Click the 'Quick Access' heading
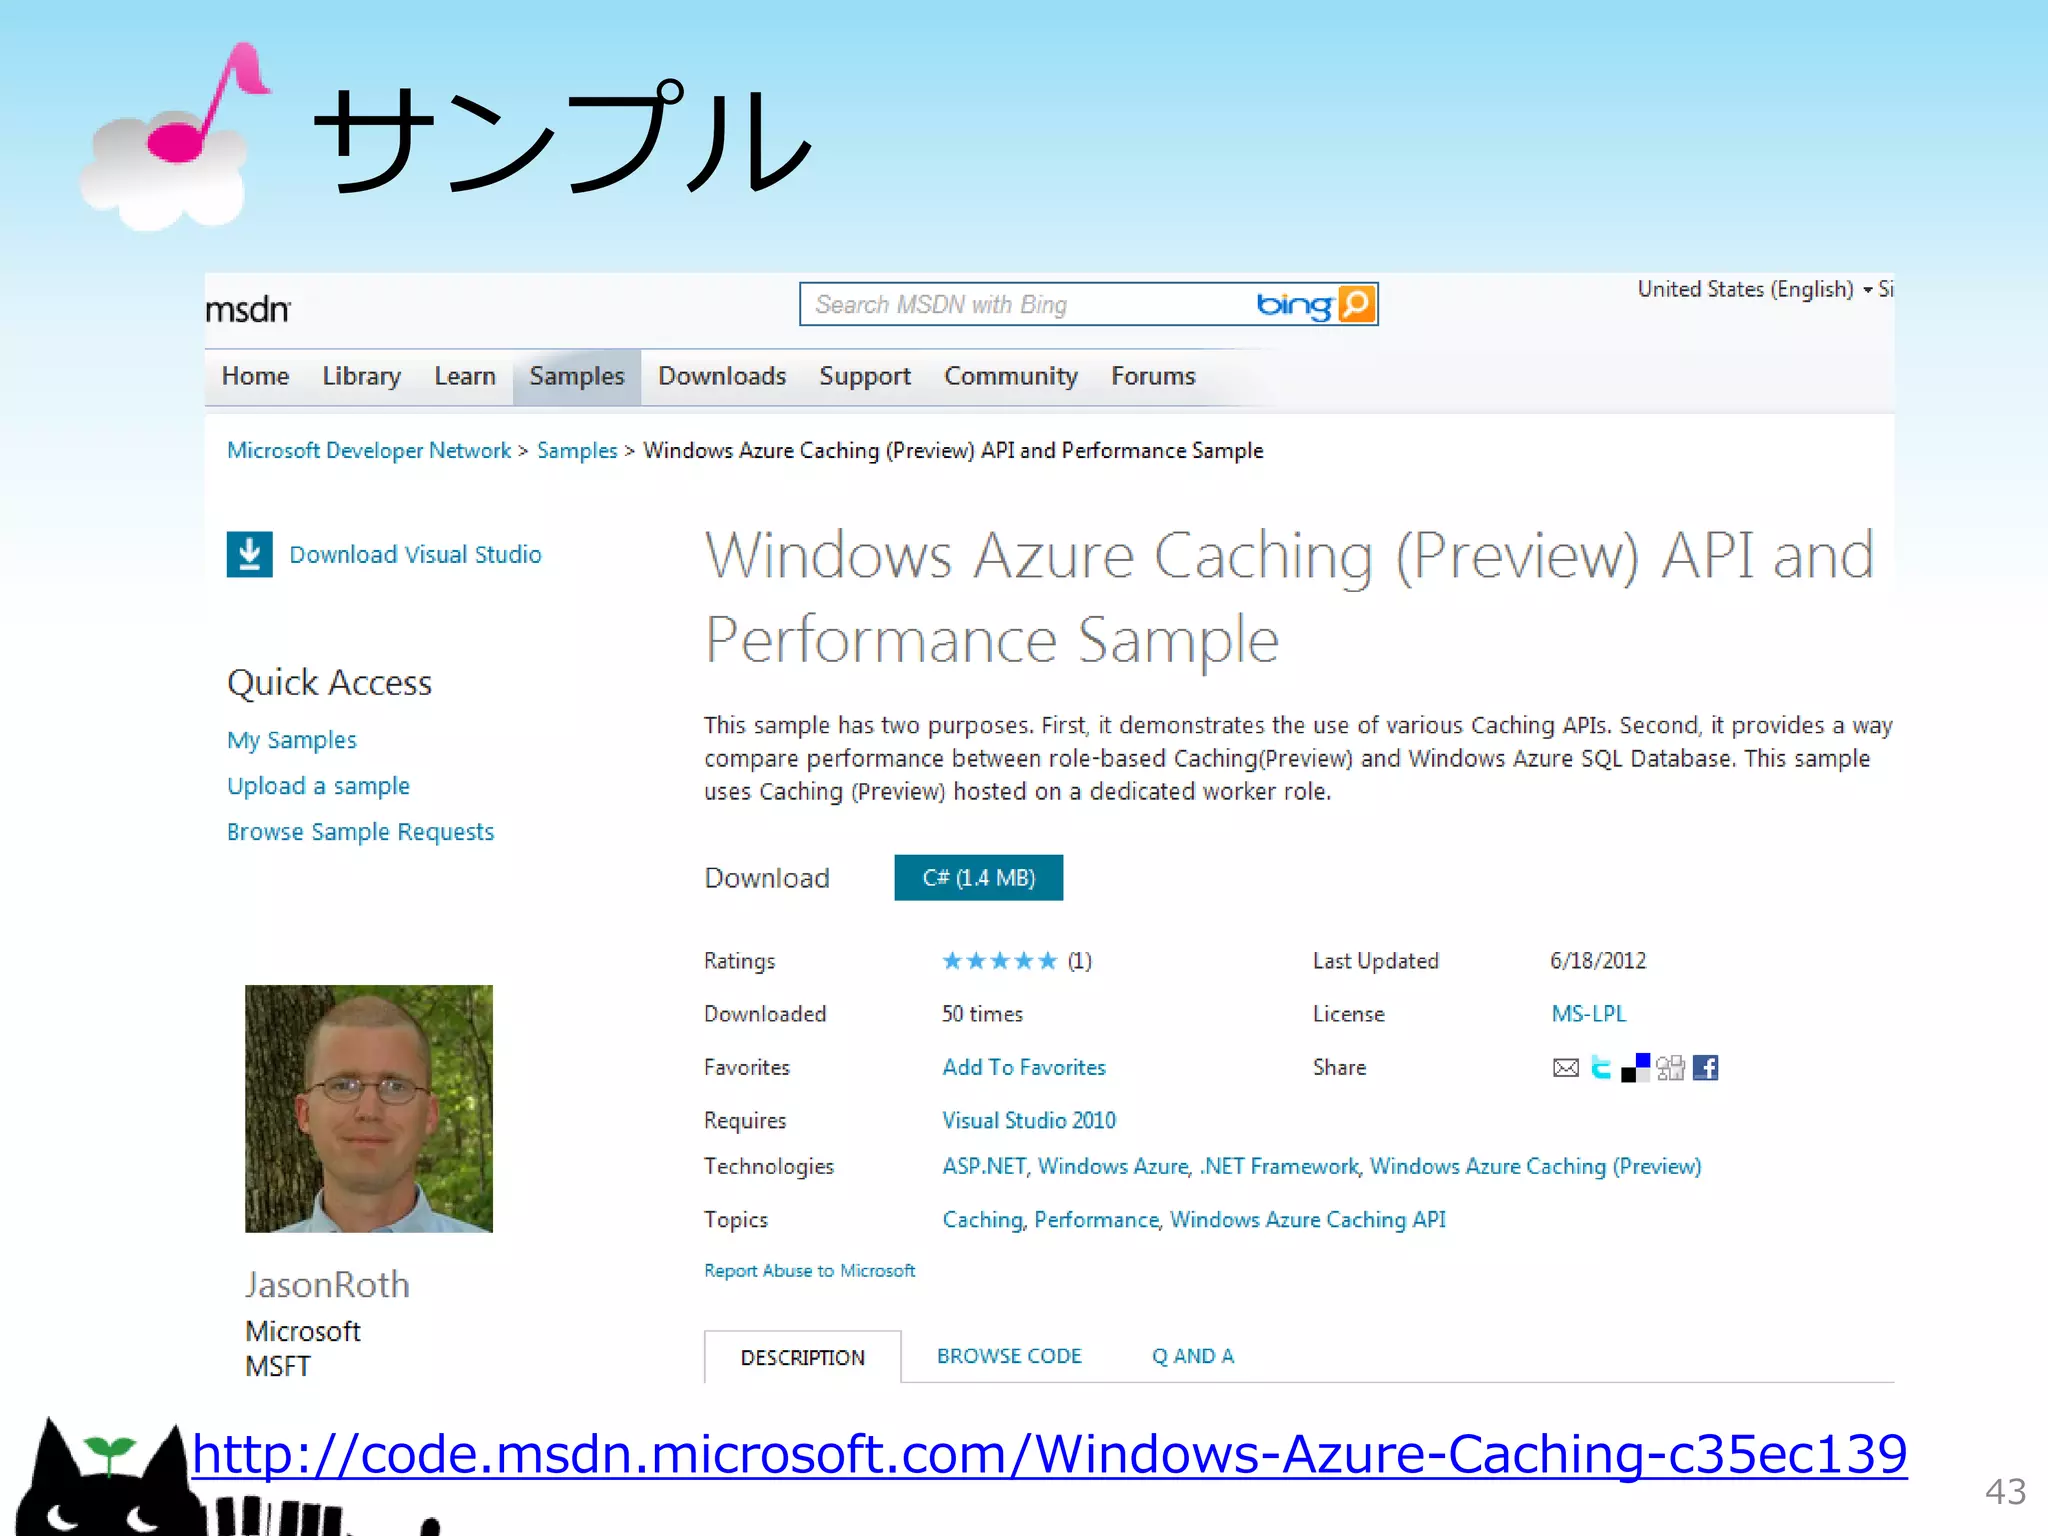Screen dimensions: 2048x1536 pyautogui.click(x=329, y=683)
